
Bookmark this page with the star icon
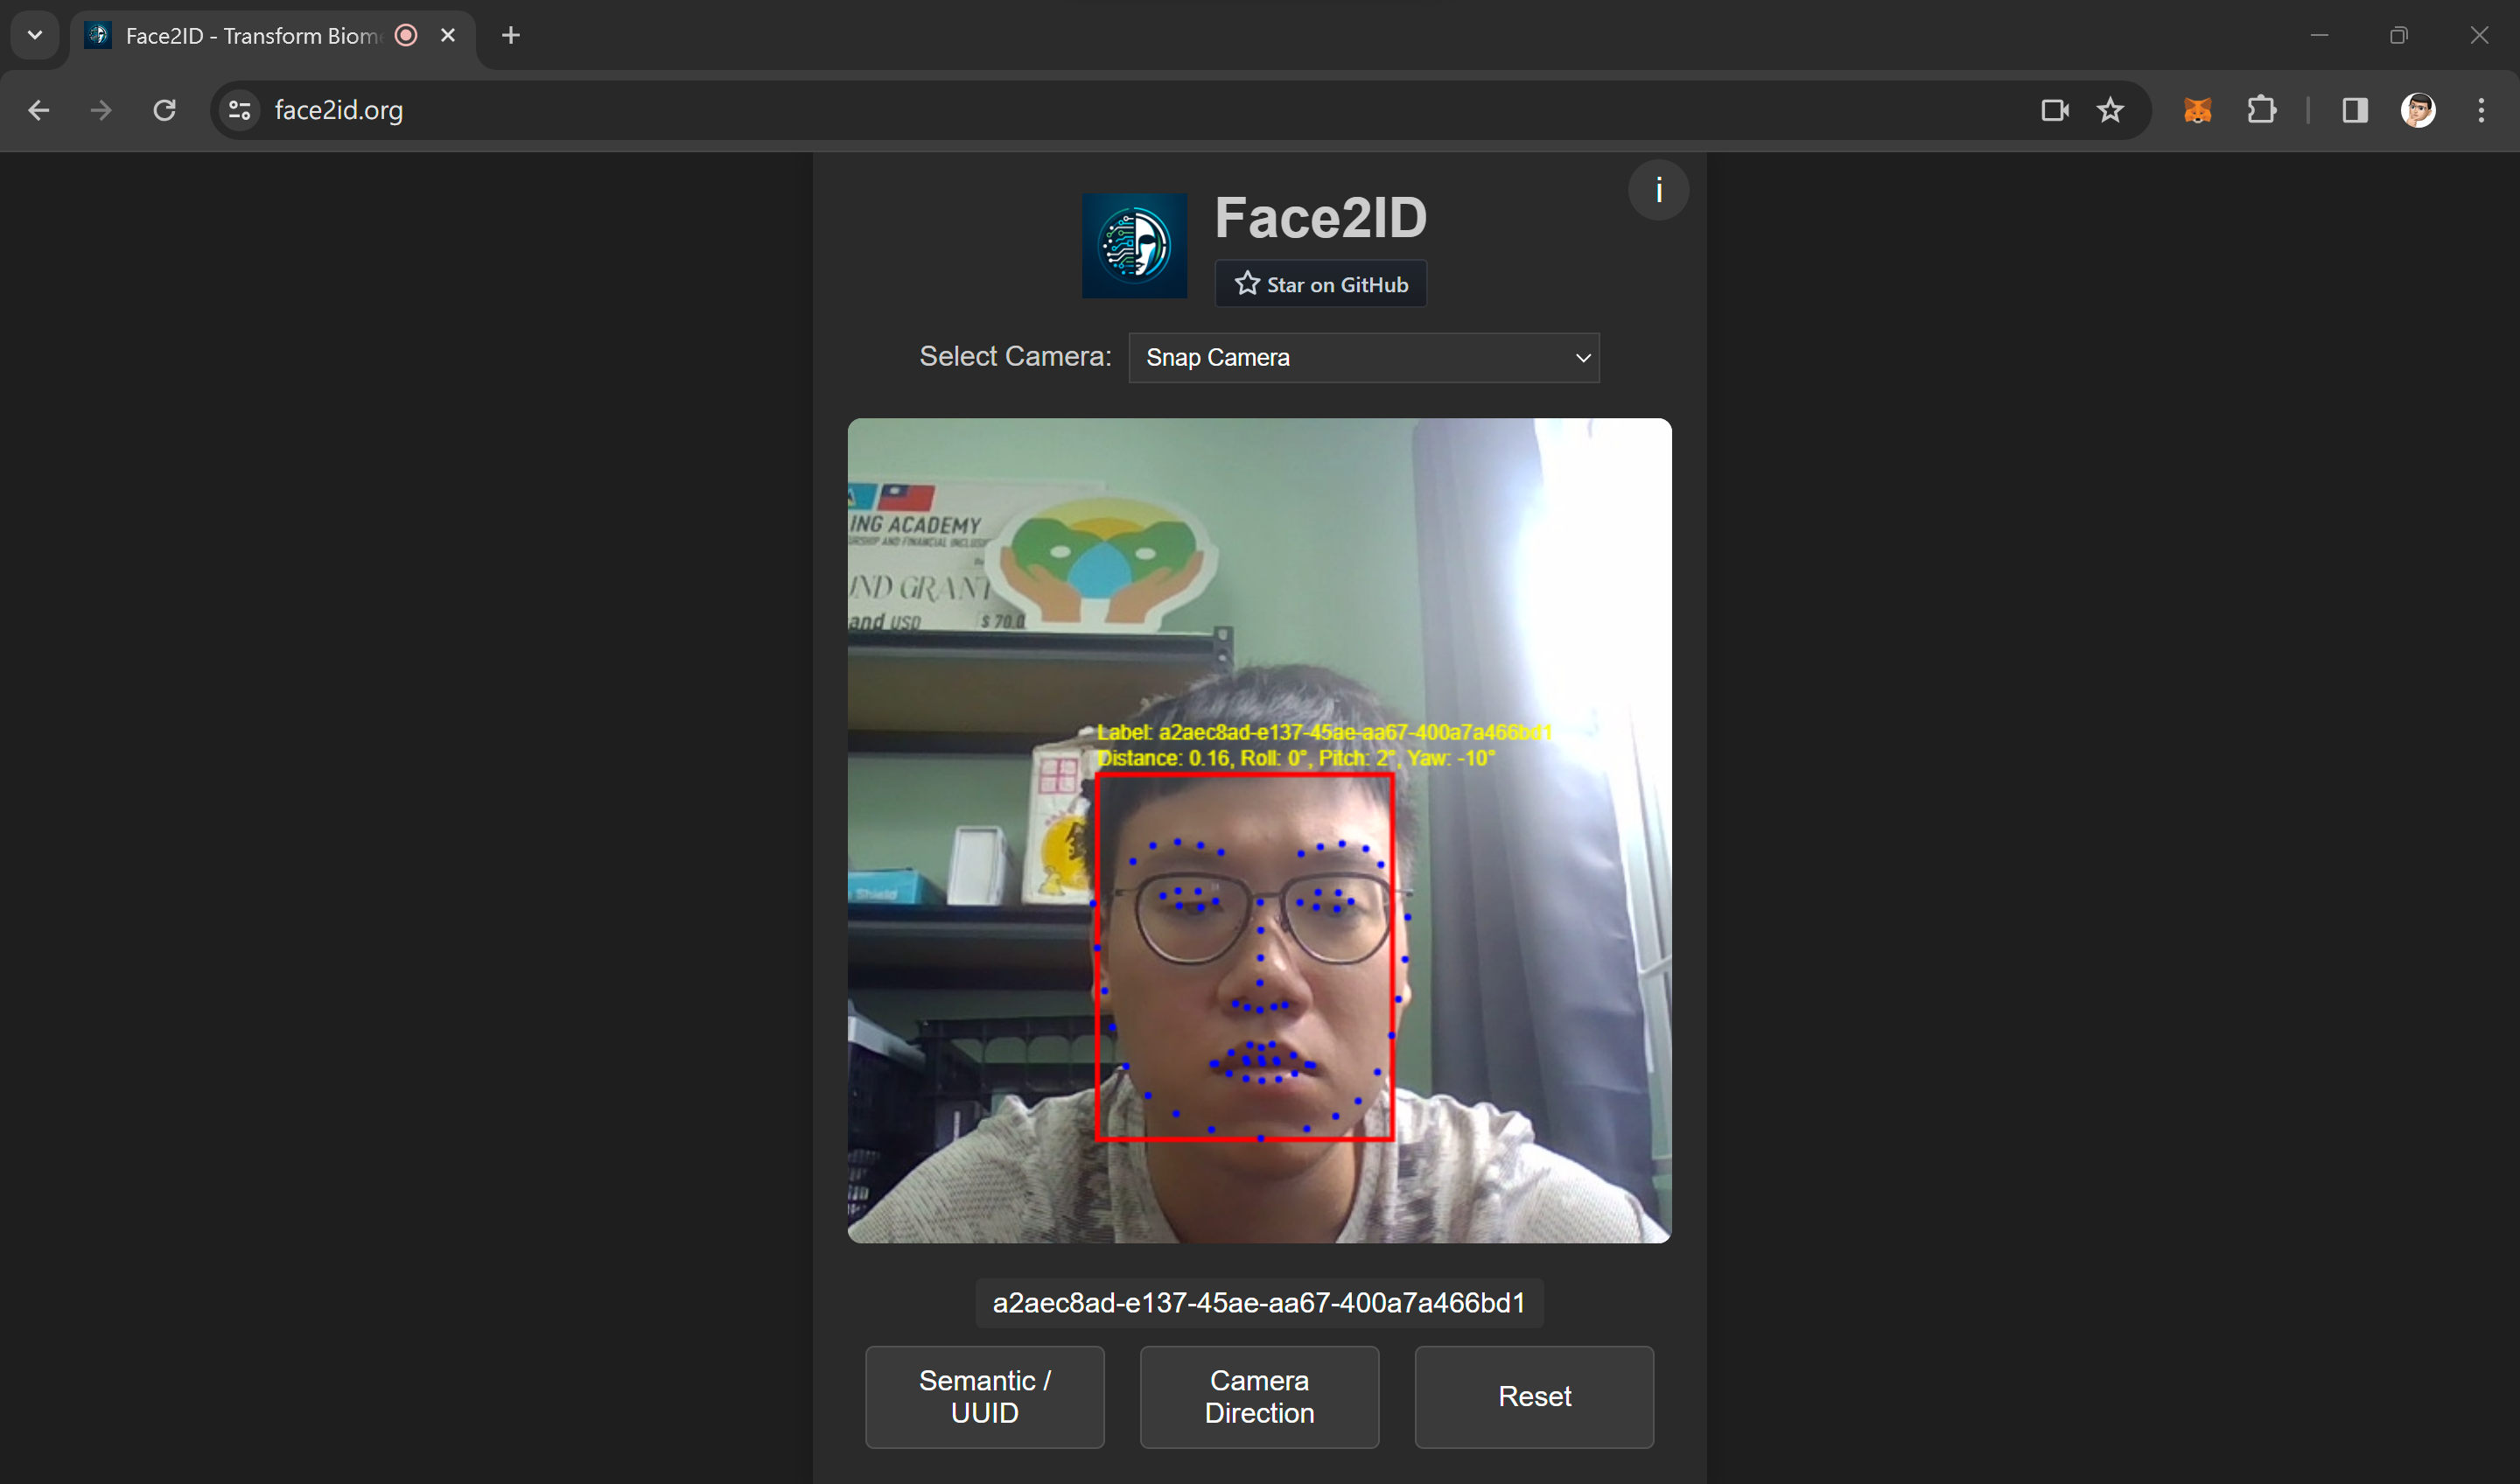click(2110, 110)
